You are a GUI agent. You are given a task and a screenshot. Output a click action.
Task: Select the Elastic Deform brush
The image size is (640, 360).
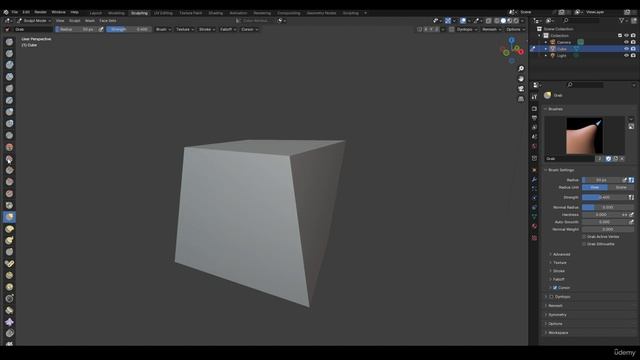point(9,229)
